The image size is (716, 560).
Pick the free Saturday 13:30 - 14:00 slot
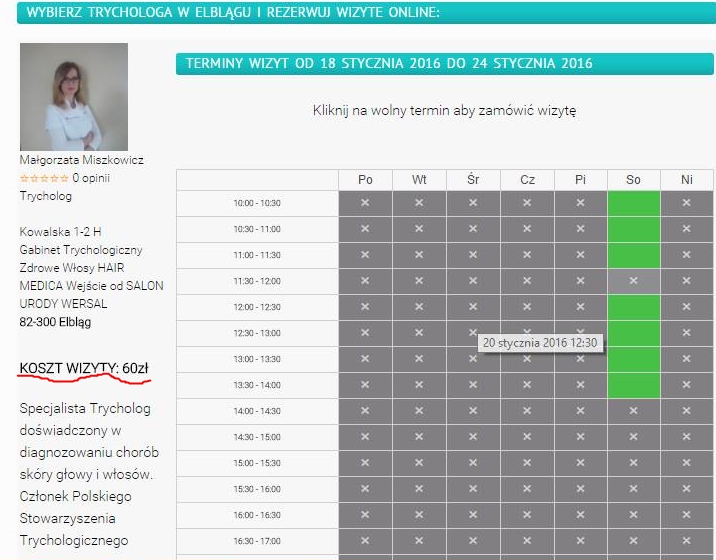(633, 385)
